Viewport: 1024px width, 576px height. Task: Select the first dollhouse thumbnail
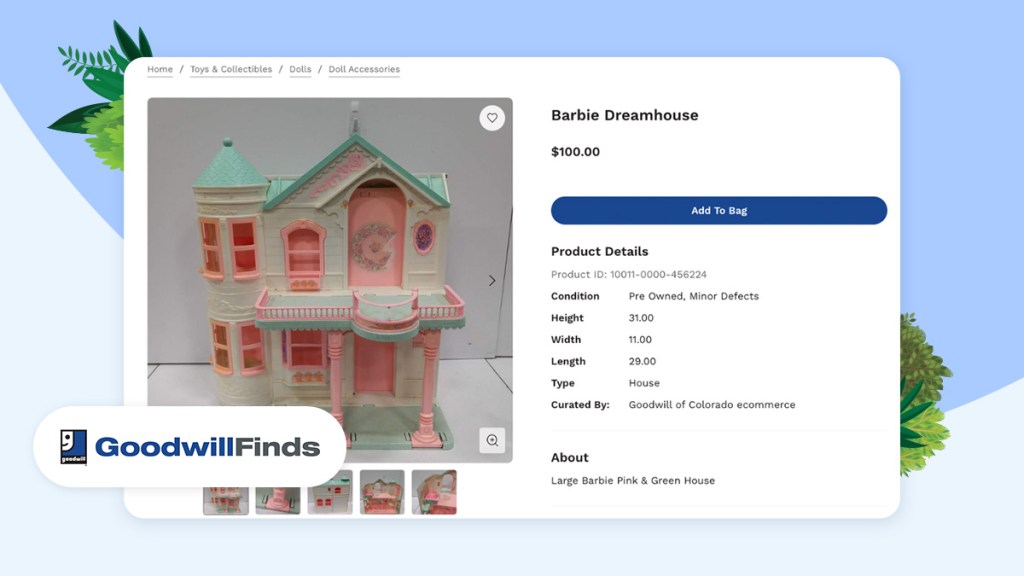click(226, 500)
